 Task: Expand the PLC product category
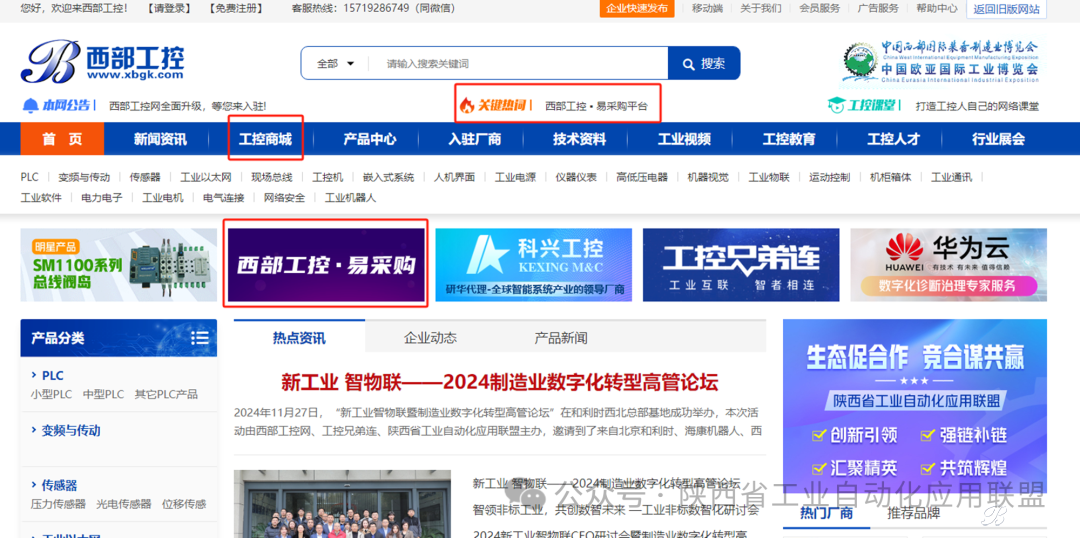(52, 376)
